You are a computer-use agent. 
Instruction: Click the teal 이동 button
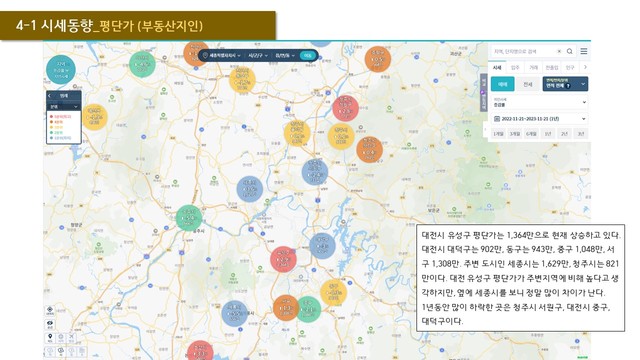pos(307,55)
